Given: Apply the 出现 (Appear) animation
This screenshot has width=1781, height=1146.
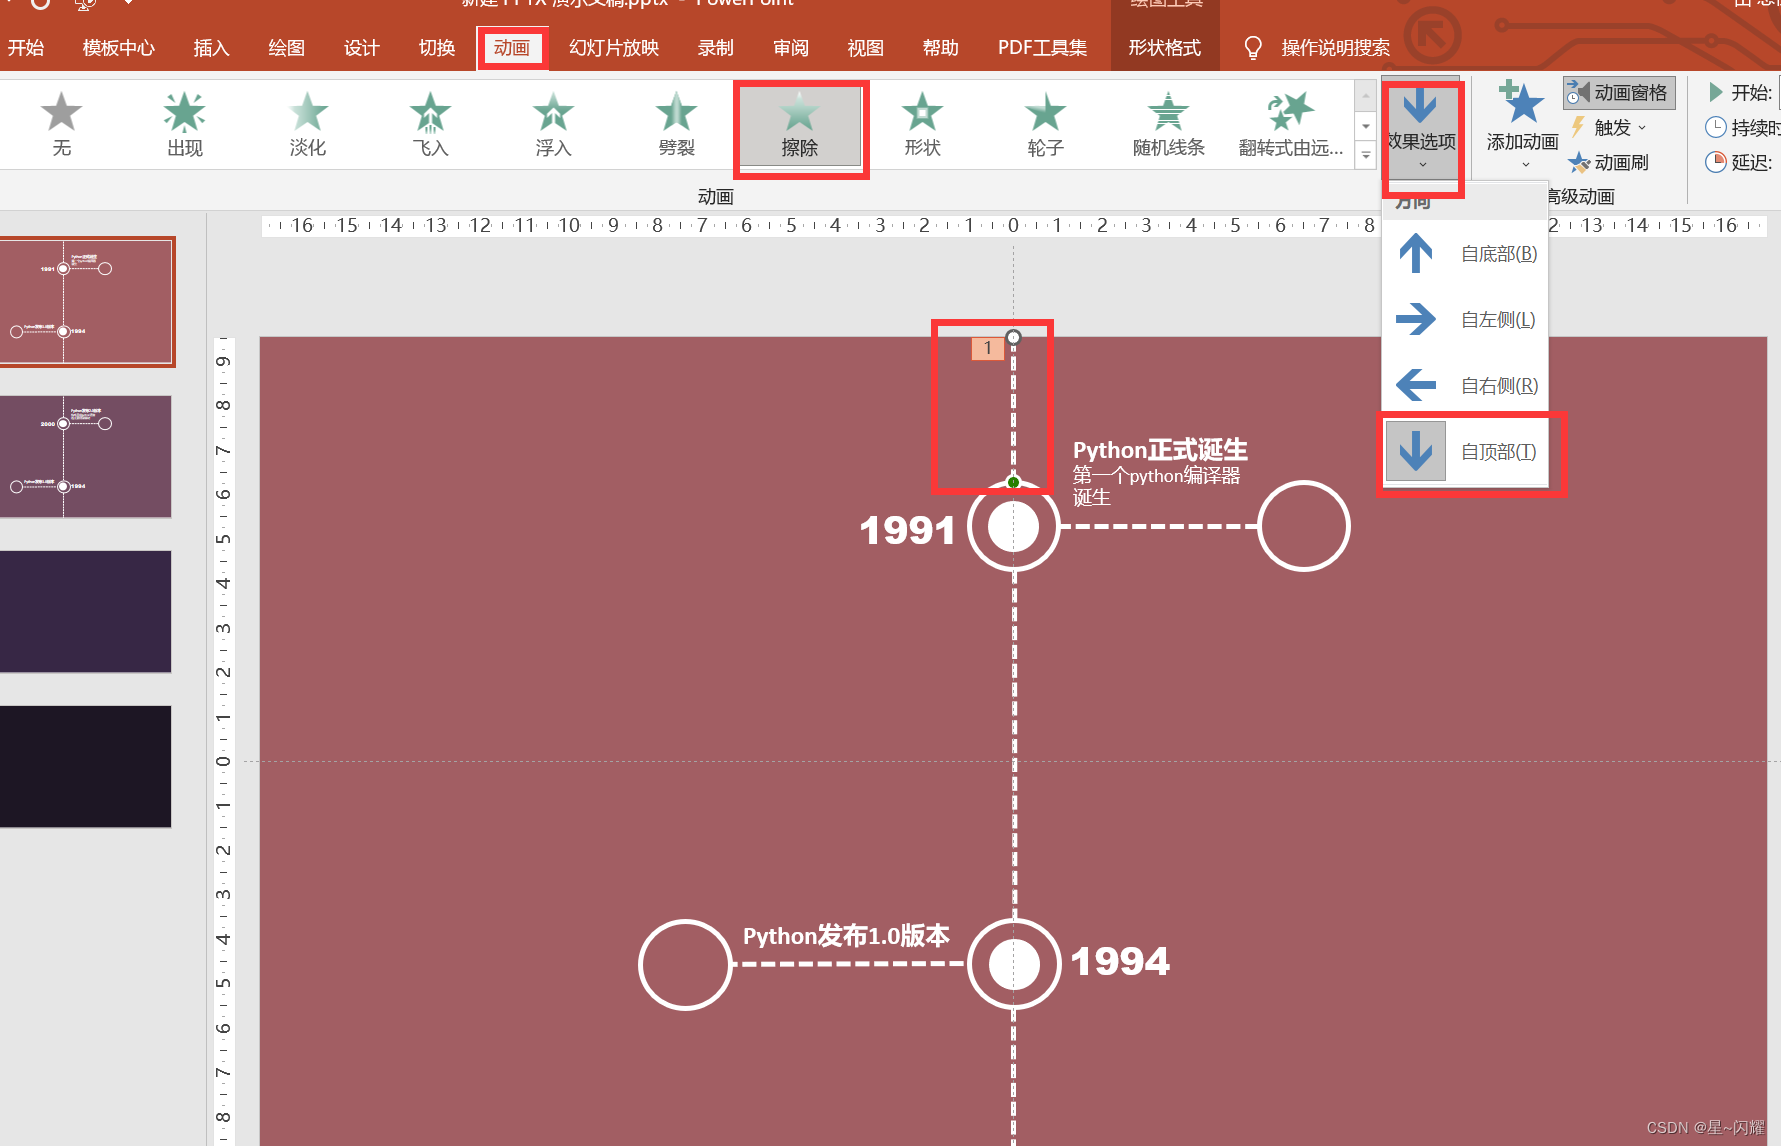Looking at the screenshot, I should [184, 125].
